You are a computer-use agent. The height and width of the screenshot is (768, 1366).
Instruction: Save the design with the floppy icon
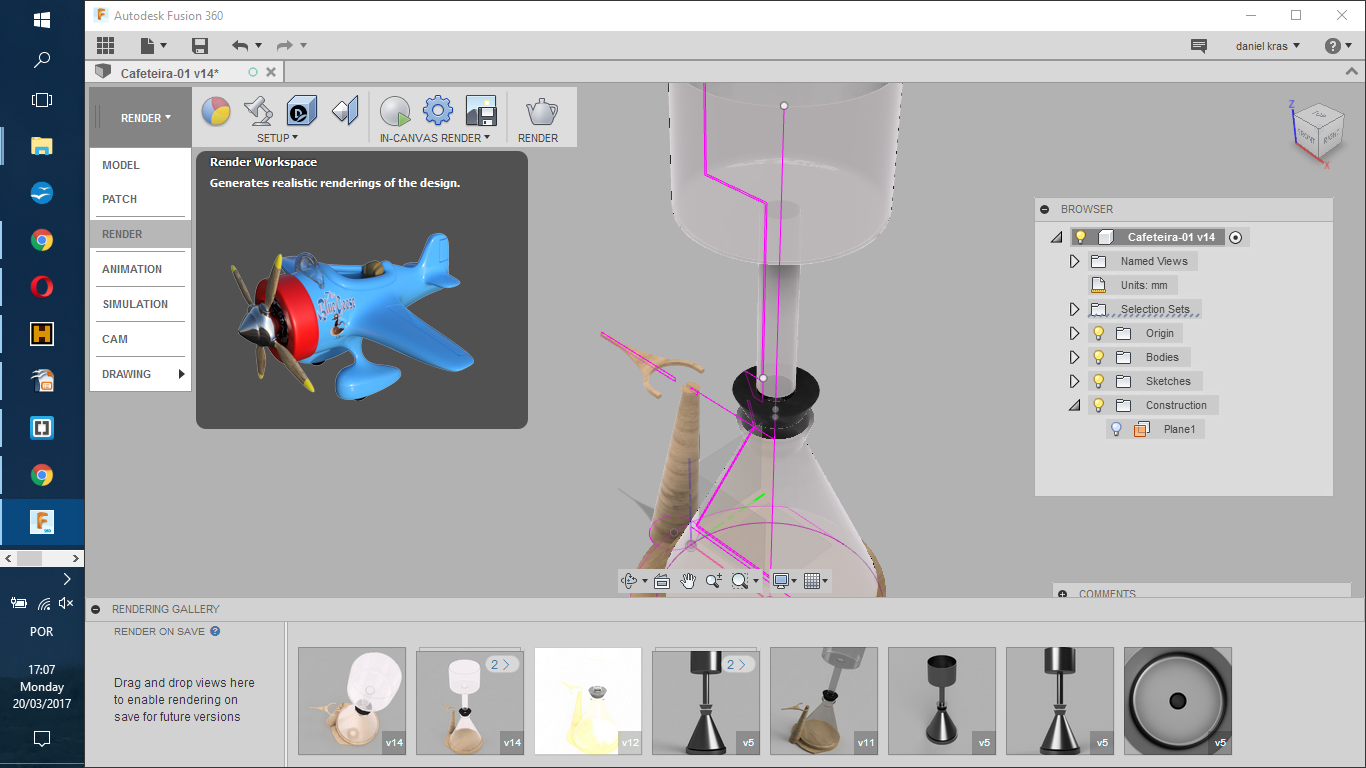pyautogui.click(x=200, y=45)
